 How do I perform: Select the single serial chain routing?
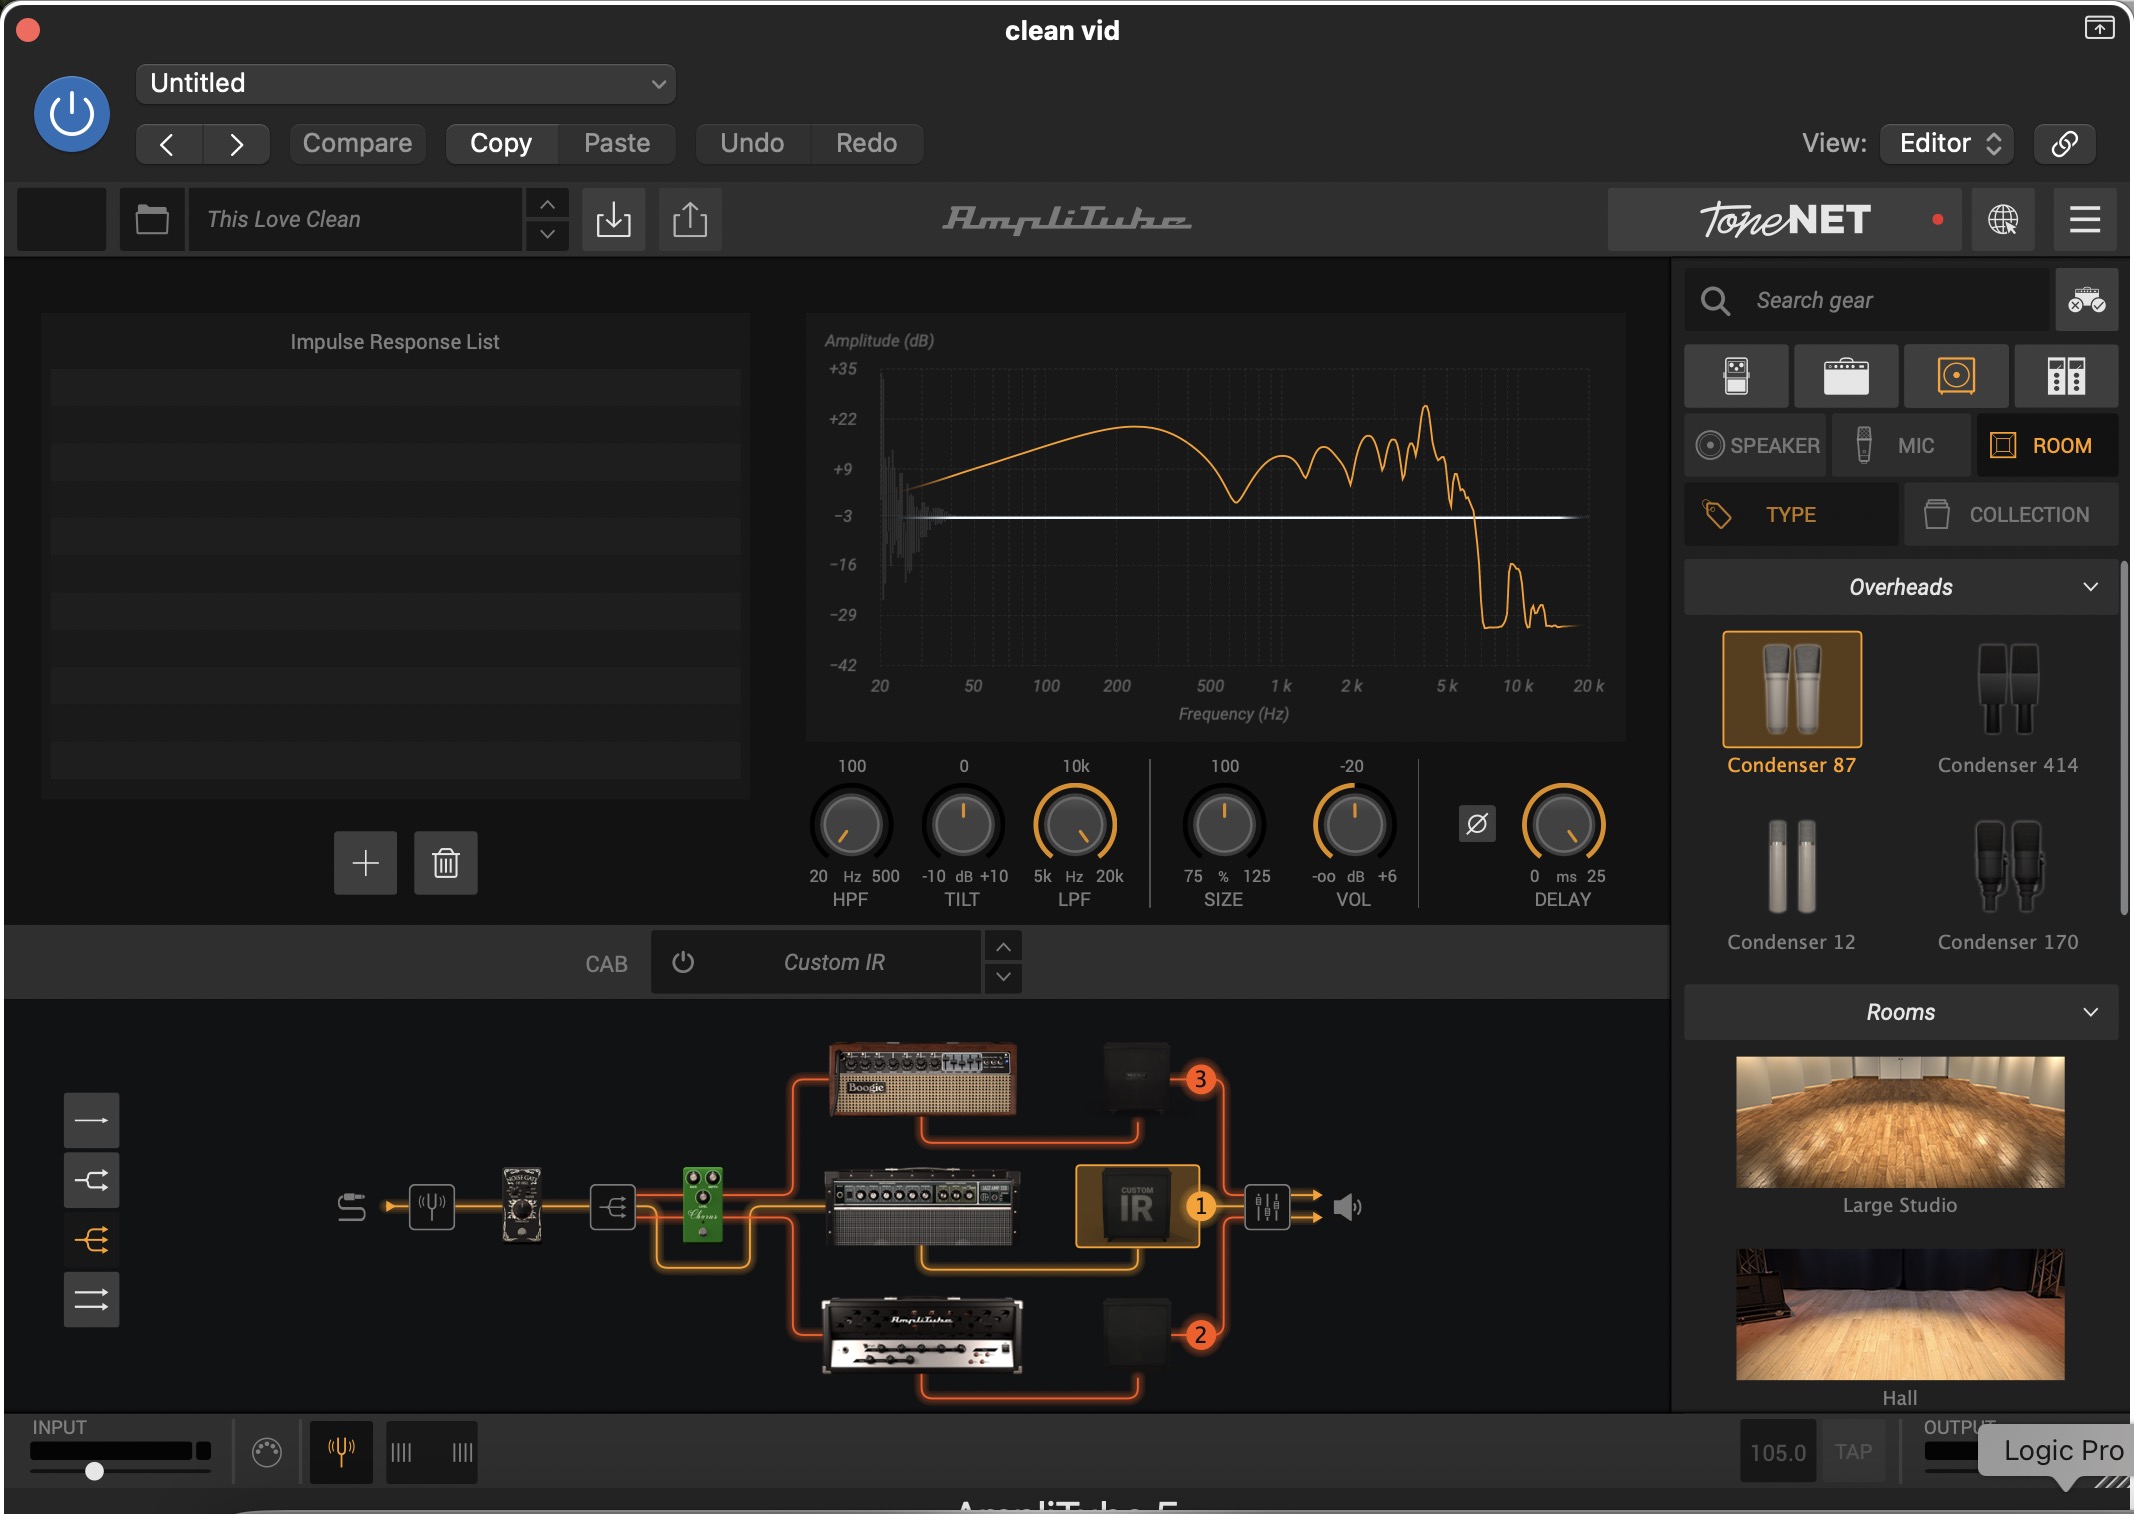[x=92, y=1120]
